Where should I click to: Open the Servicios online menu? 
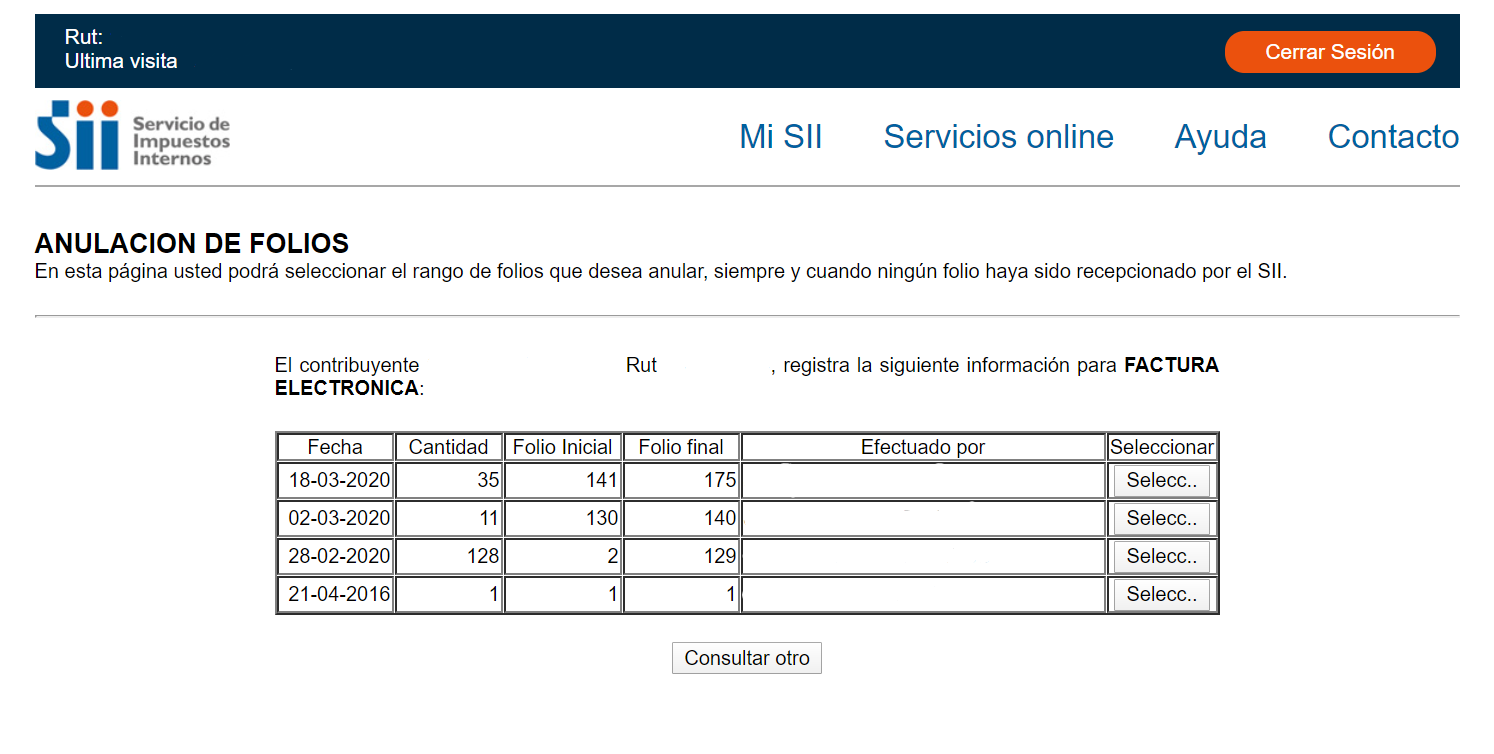(998, 137)
